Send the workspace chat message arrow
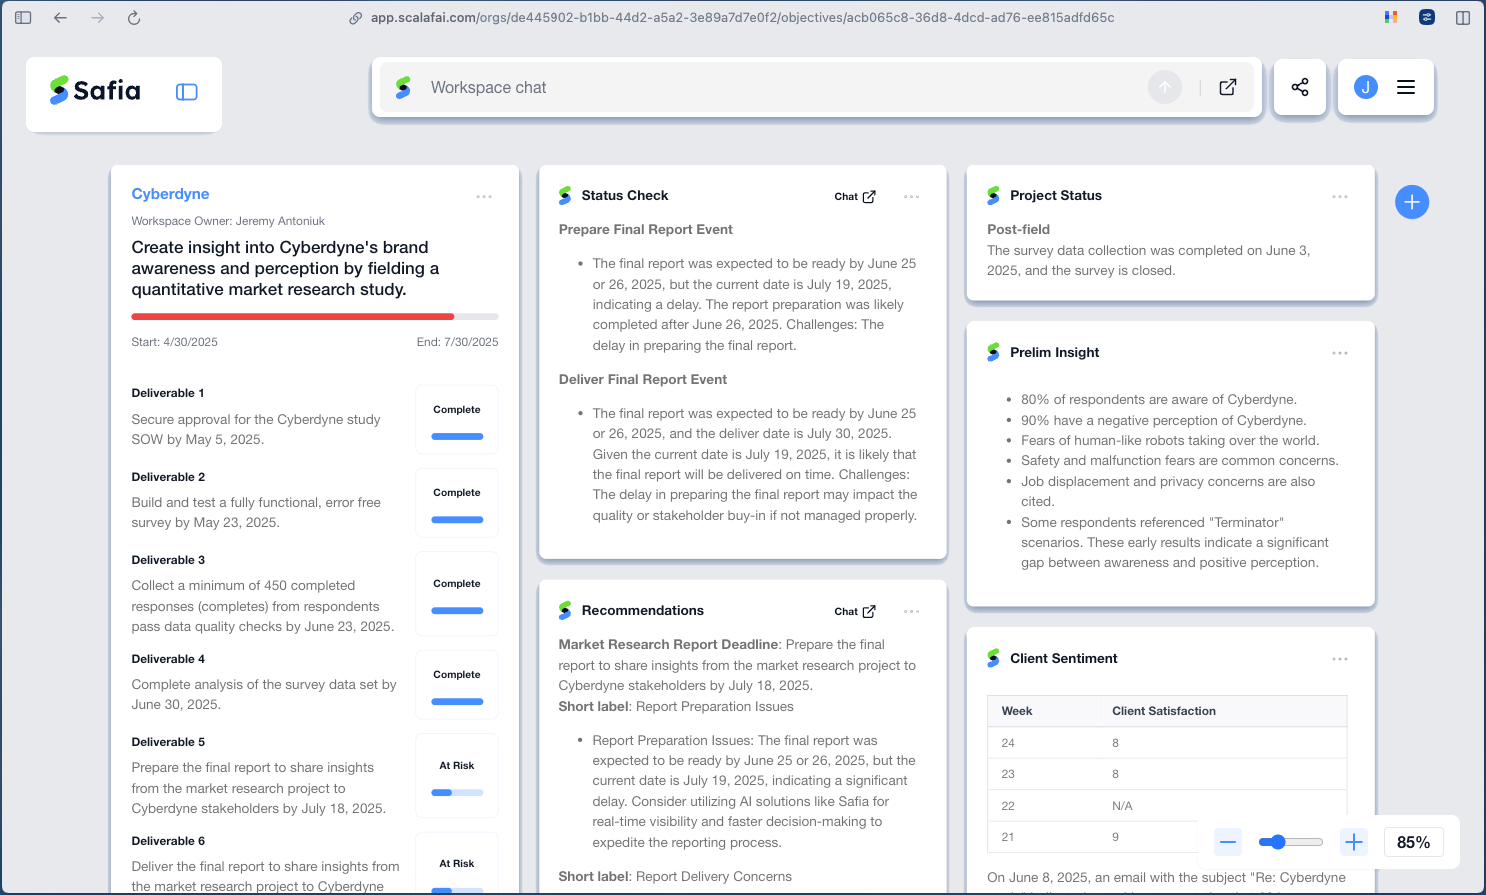Screen dimensions: 1486x895 (x=1165, y=88)
